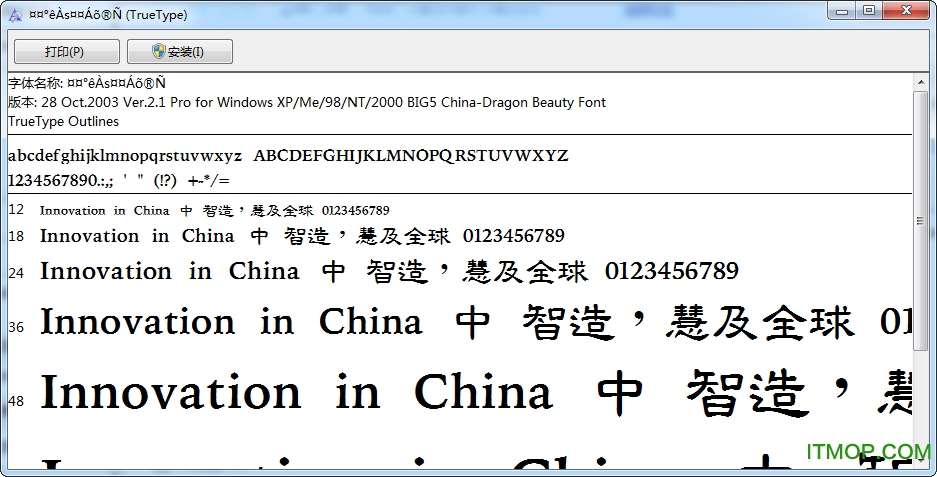Click the 18-point sample line
937x477 pixels.
pyautogui.click(x=302, y=236)
